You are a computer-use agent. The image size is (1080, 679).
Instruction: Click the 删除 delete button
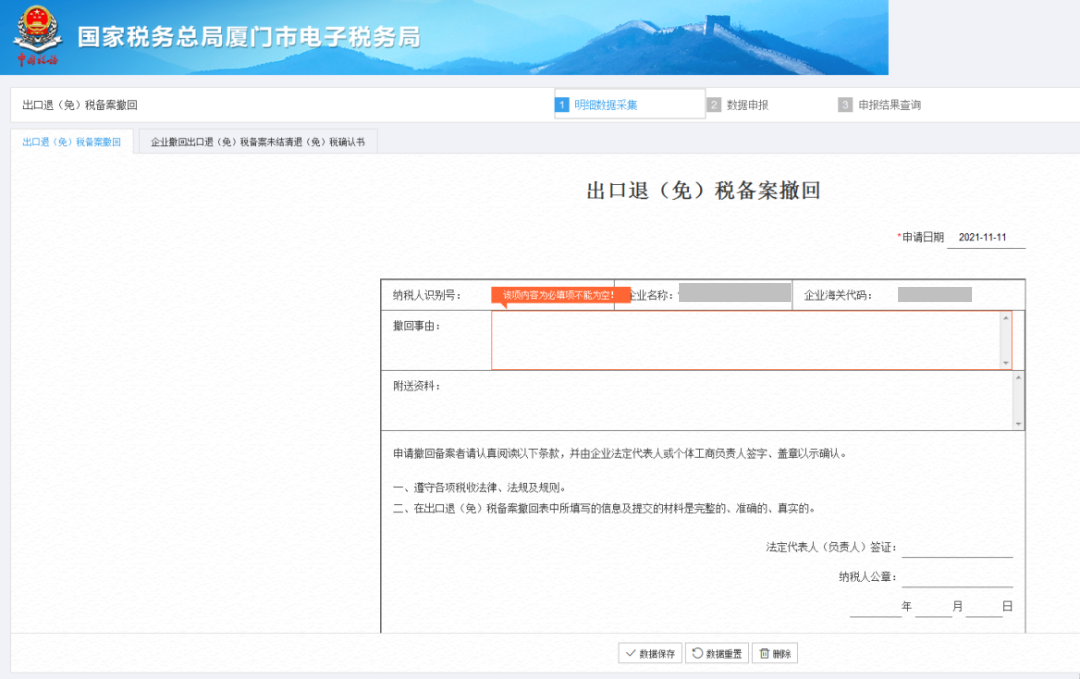(x=775, y=654)
